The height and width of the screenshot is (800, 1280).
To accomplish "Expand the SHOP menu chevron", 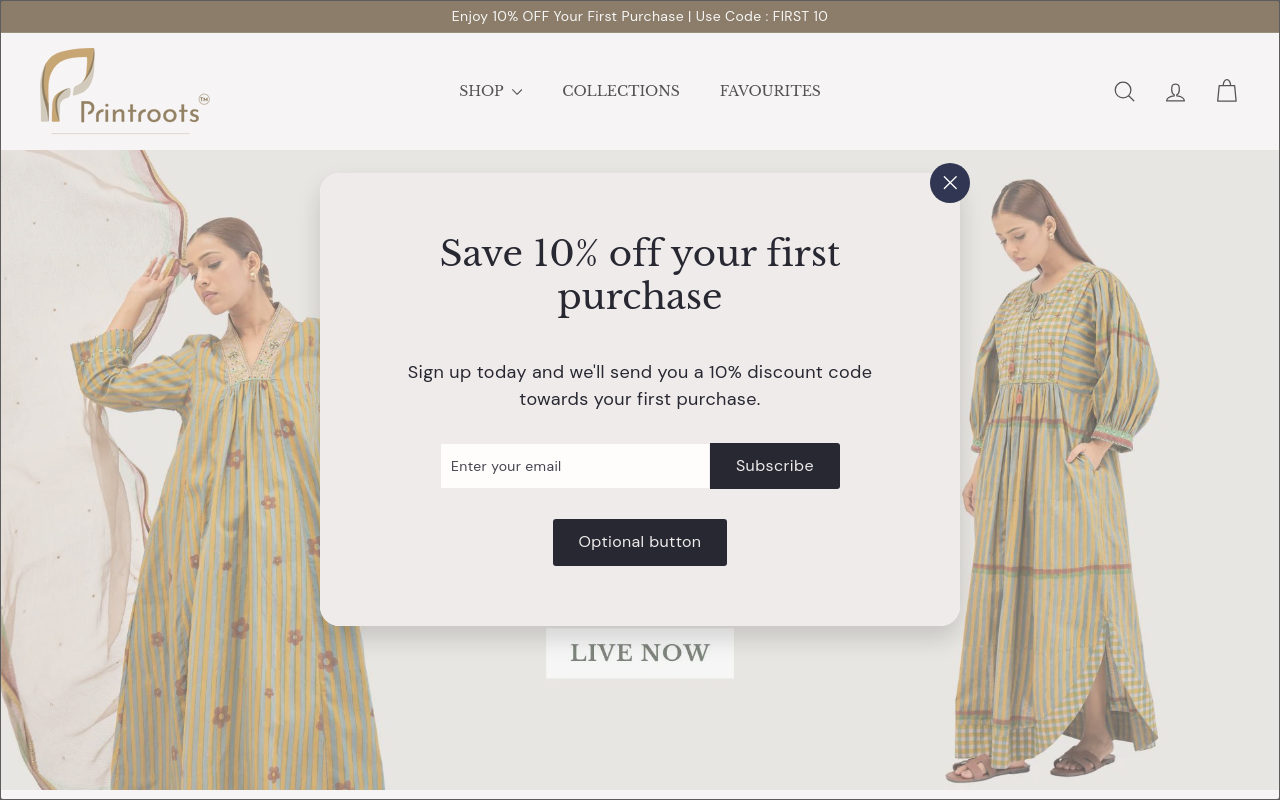I will pos(517,92).
